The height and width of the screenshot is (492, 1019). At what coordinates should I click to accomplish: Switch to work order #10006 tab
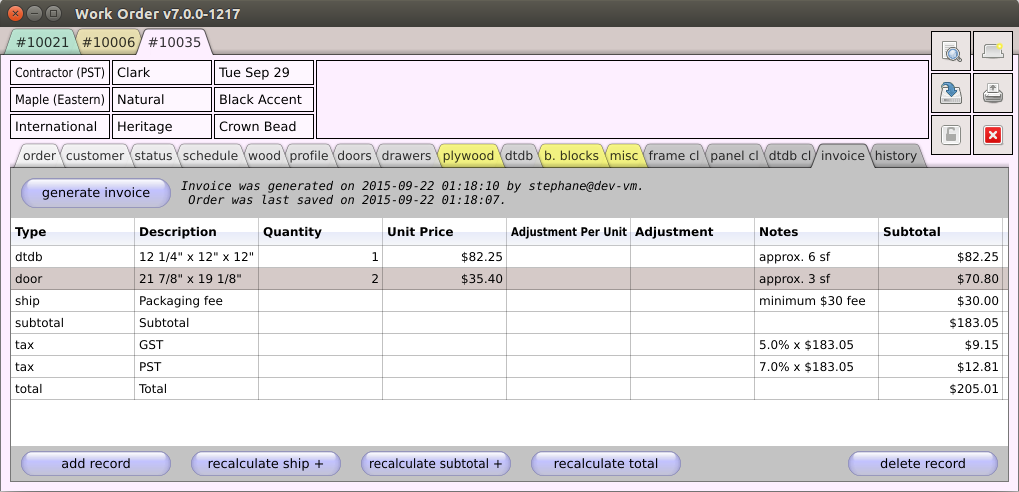107,42
